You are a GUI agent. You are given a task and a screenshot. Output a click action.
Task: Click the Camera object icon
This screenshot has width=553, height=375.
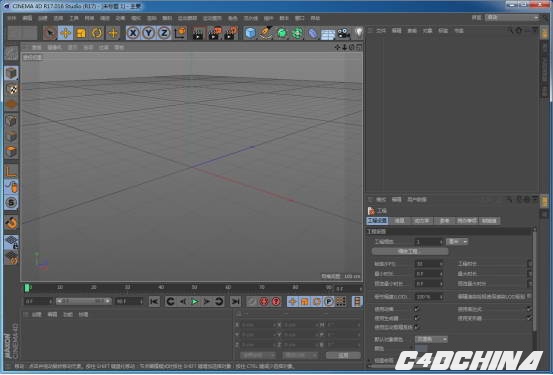pos(344,33)
